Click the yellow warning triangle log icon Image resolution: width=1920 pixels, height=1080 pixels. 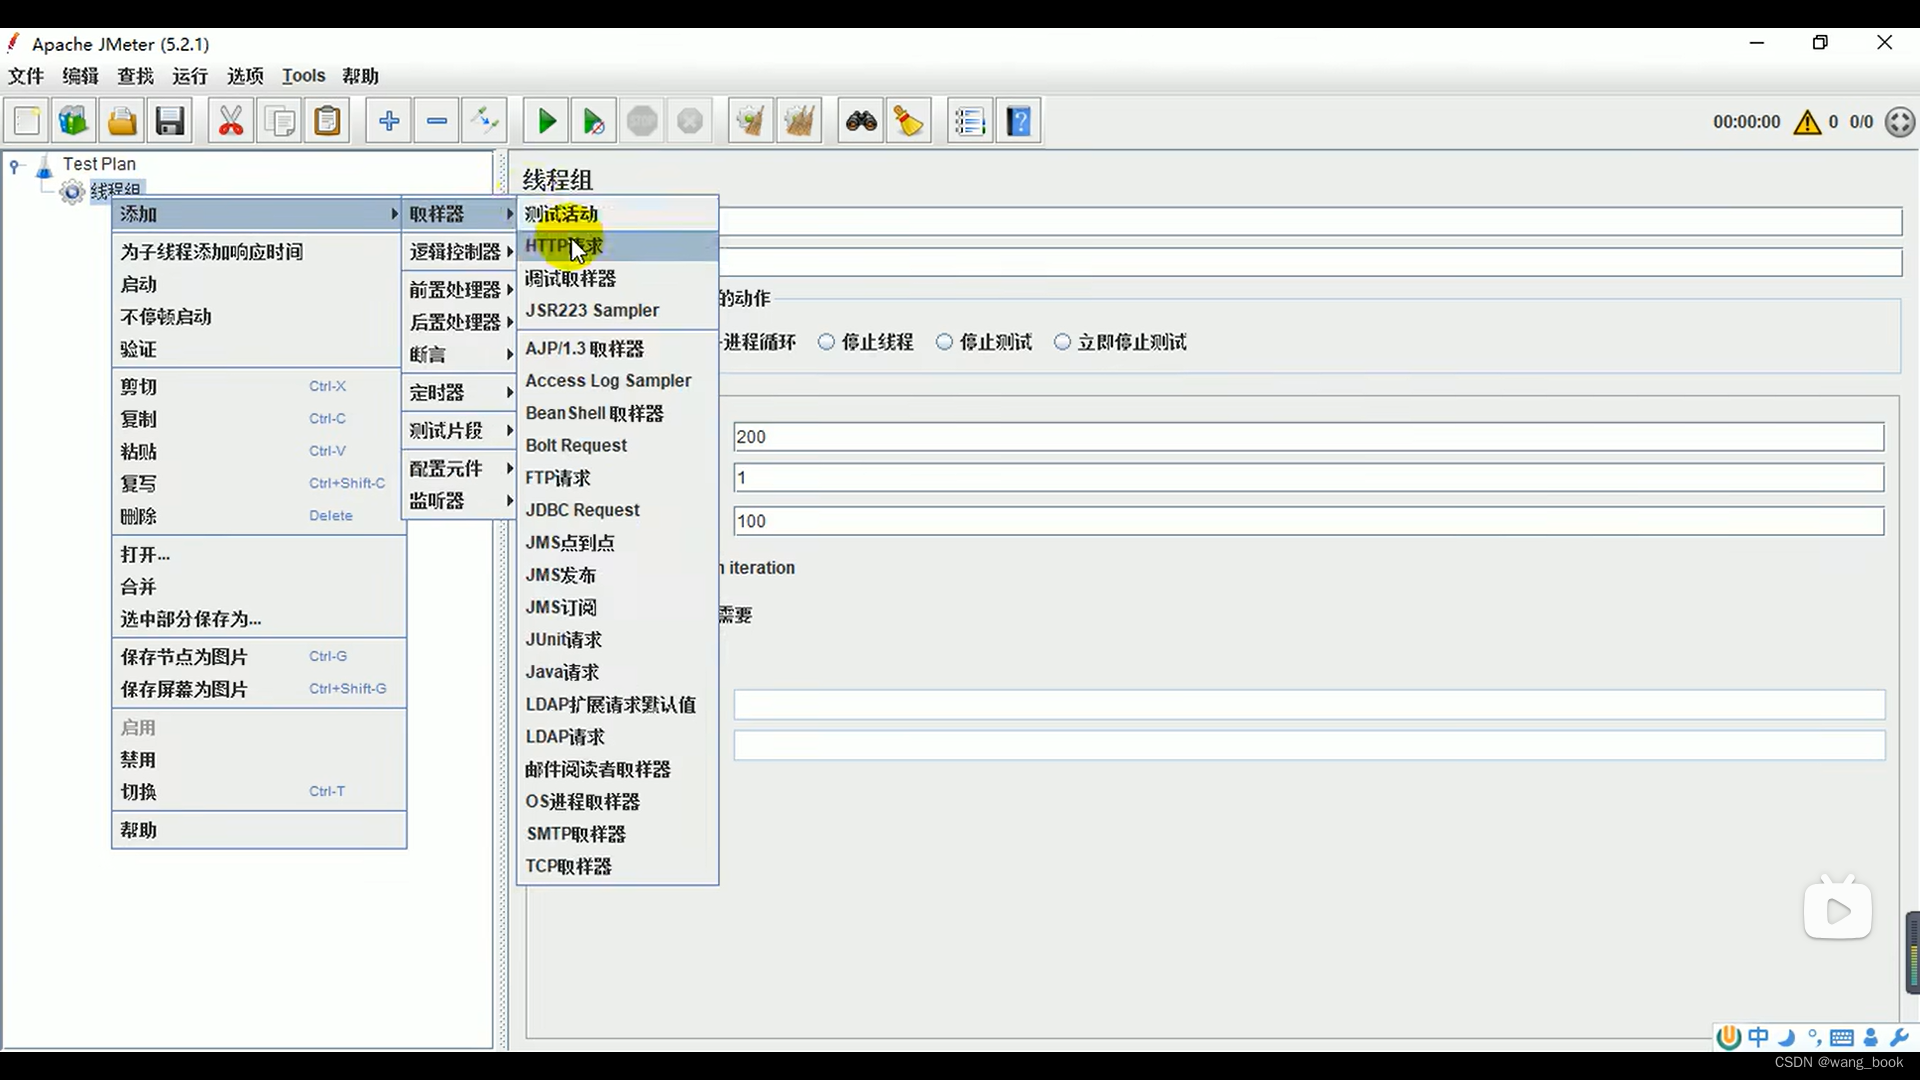1807,122
